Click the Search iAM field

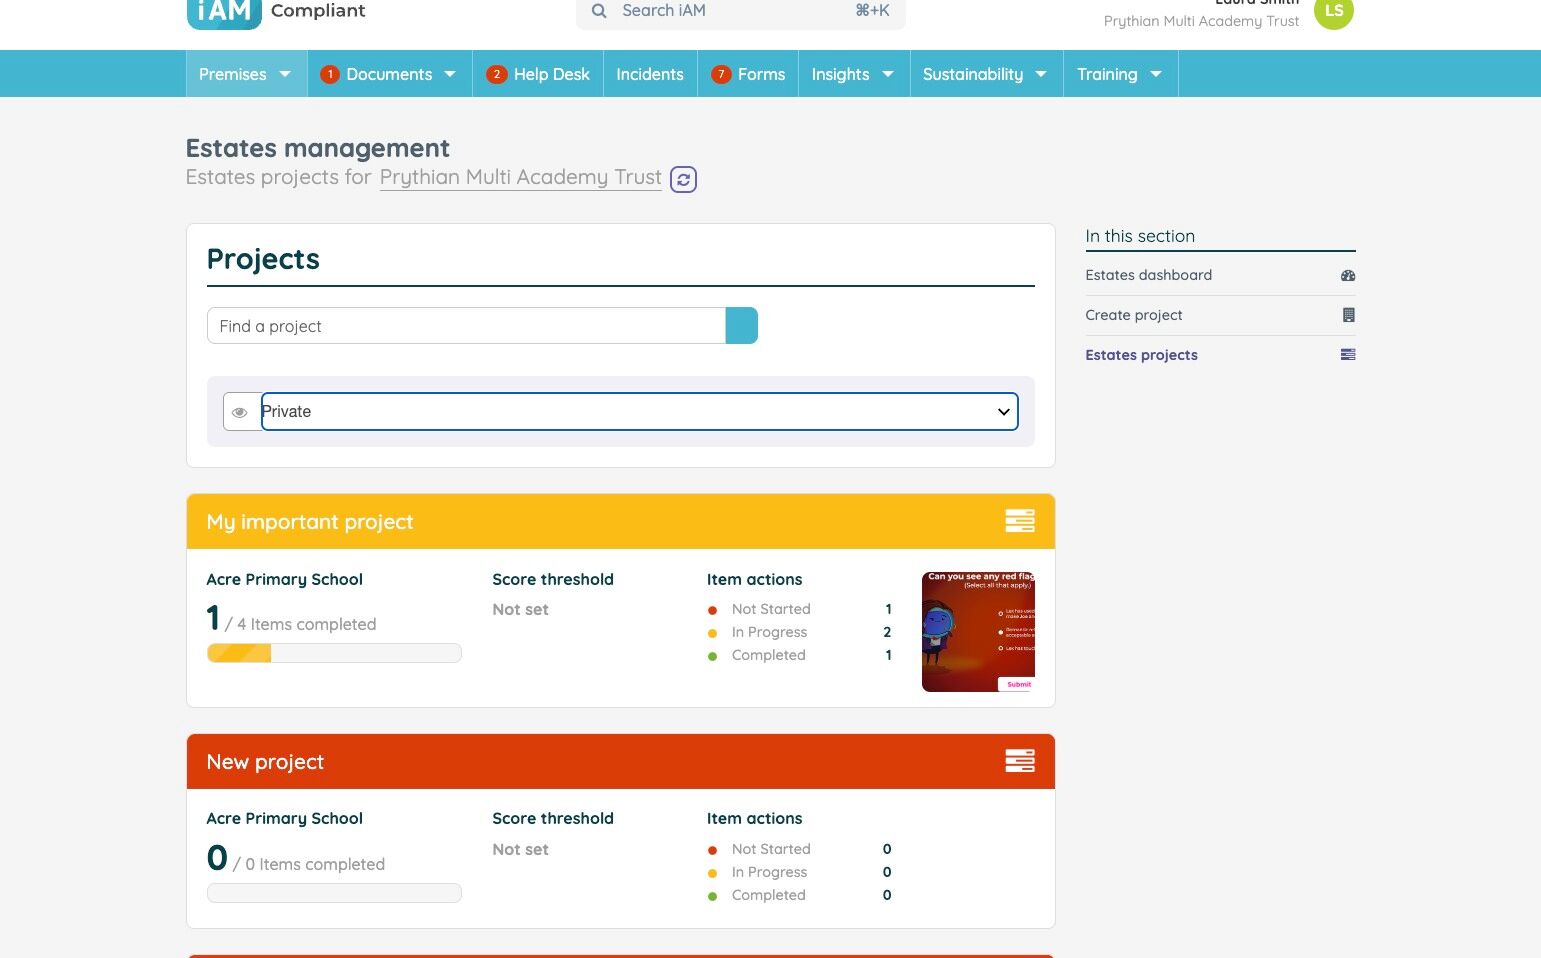[x=740, y=12]
